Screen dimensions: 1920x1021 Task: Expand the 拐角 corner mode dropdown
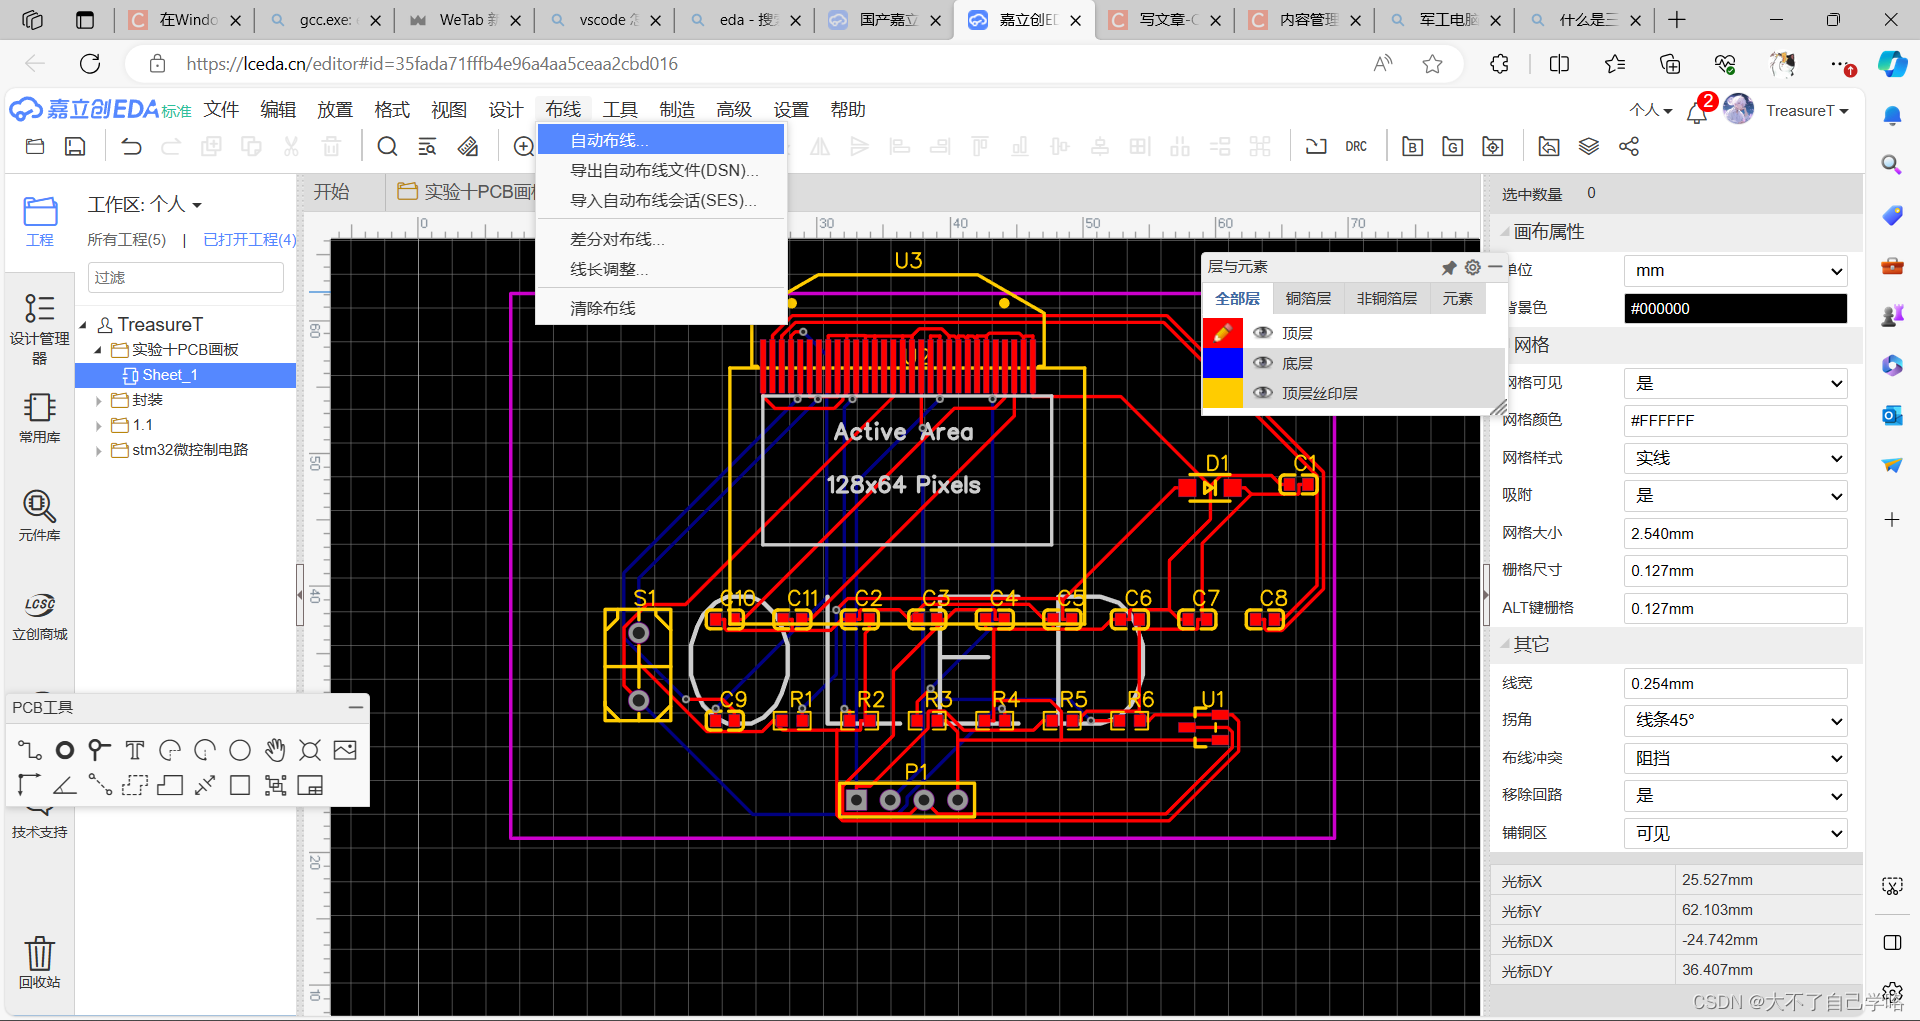point(1735,720)
